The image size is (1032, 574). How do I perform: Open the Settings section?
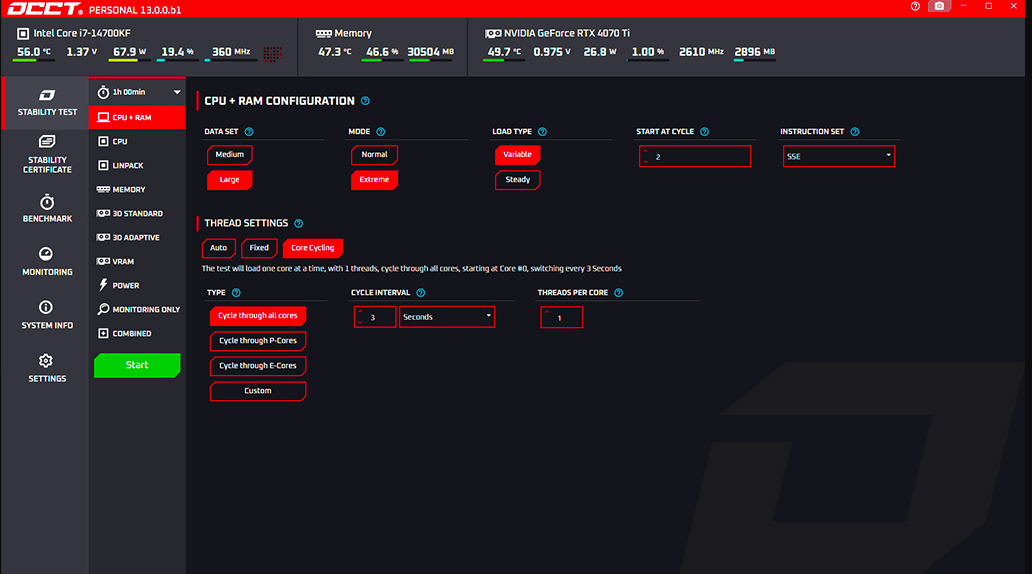[46, 368]
